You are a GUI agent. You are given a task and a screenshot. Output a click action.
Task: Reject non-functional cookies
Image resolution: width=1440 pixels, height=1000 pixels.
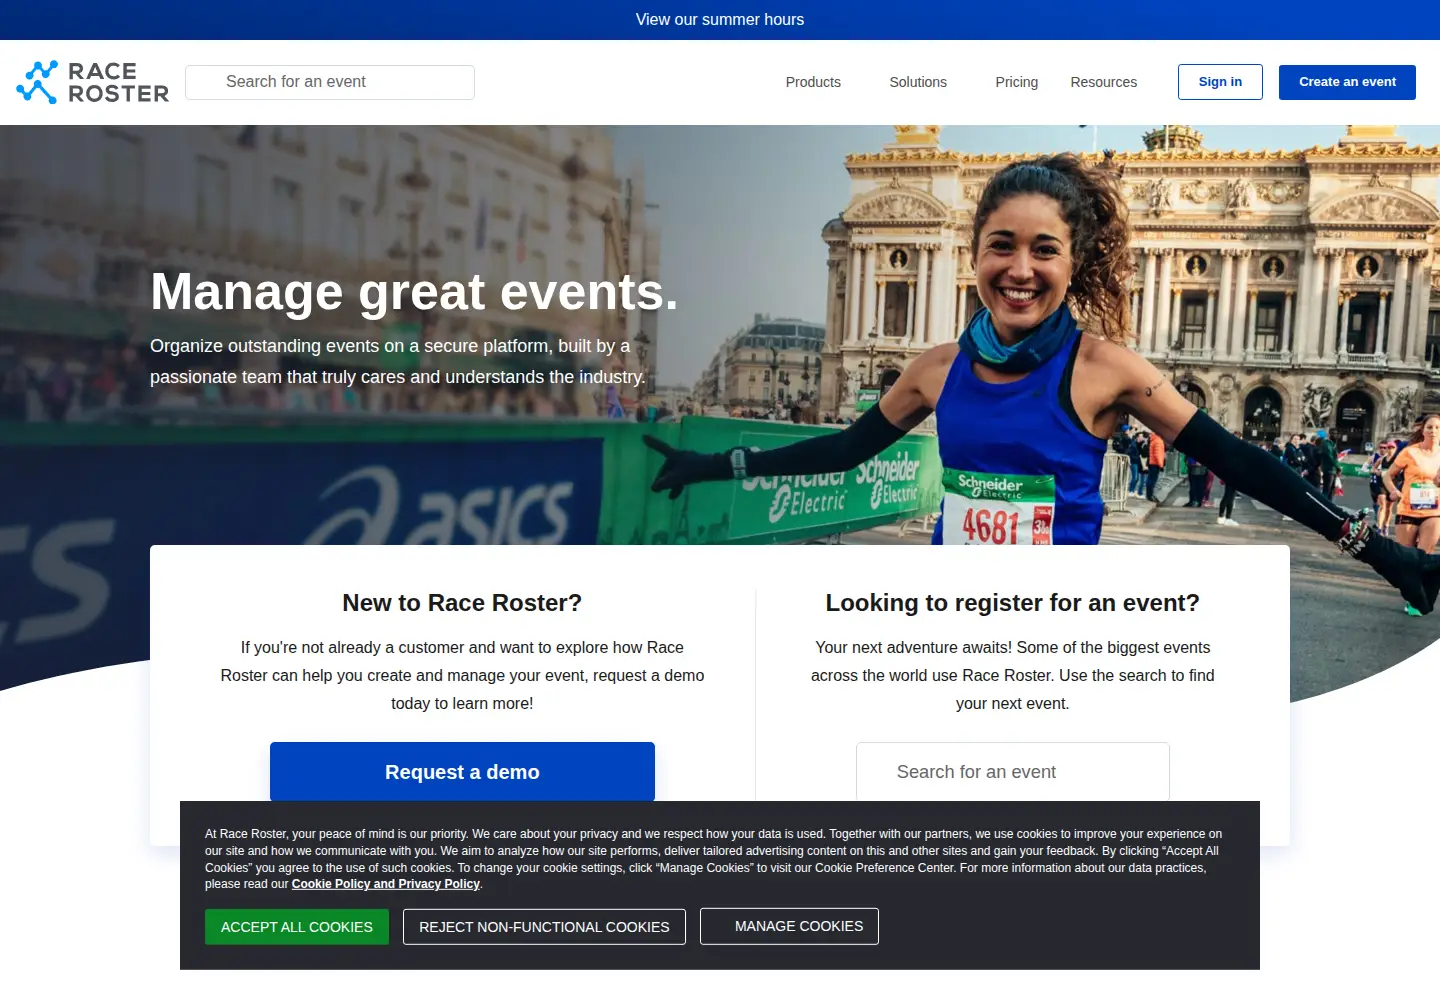click(x=544, y=927)
